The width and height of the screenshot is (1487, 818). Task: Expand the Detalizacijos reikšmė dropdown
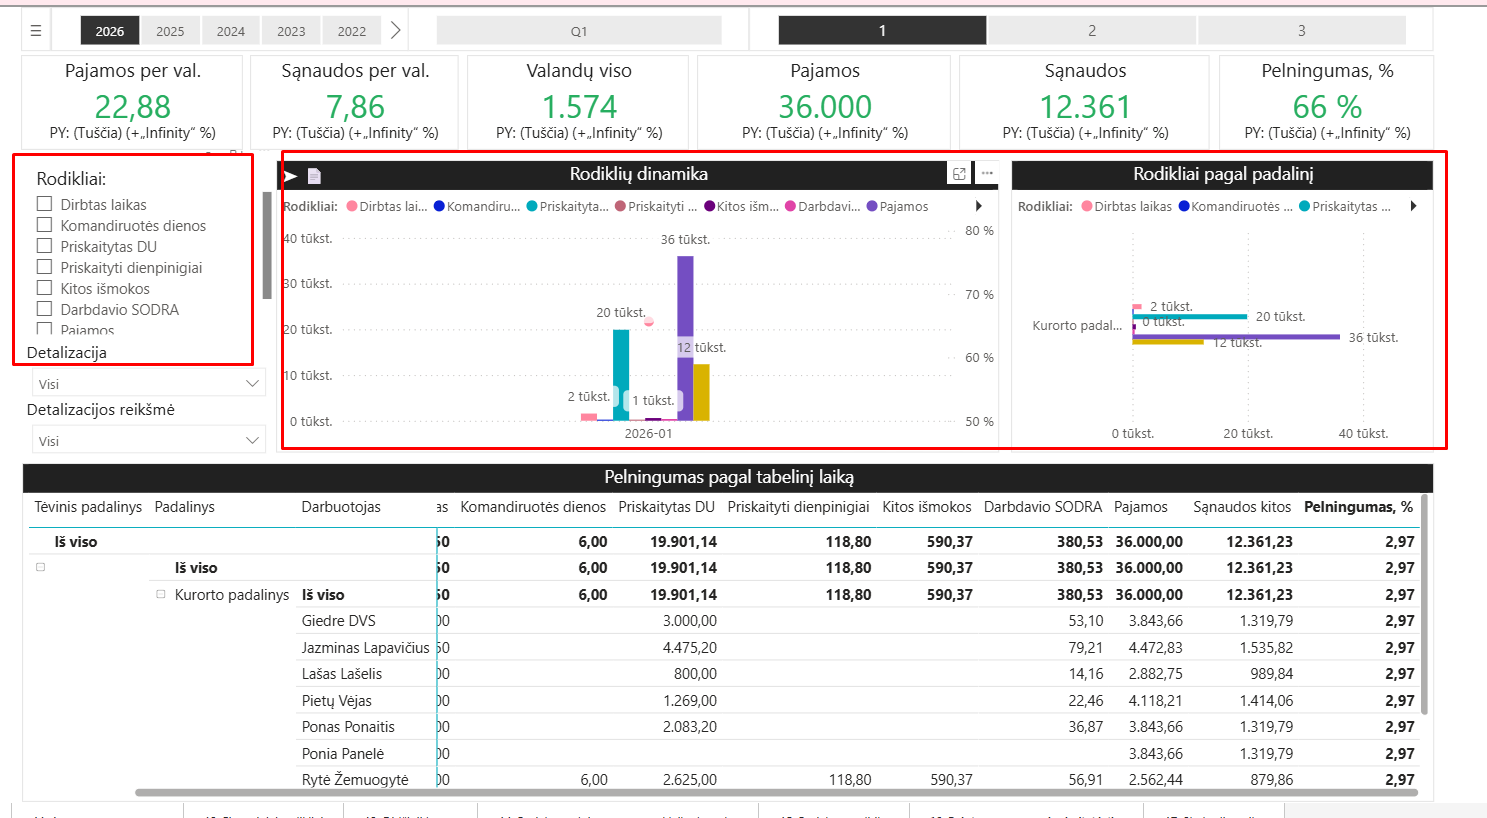tap(148, 441)
